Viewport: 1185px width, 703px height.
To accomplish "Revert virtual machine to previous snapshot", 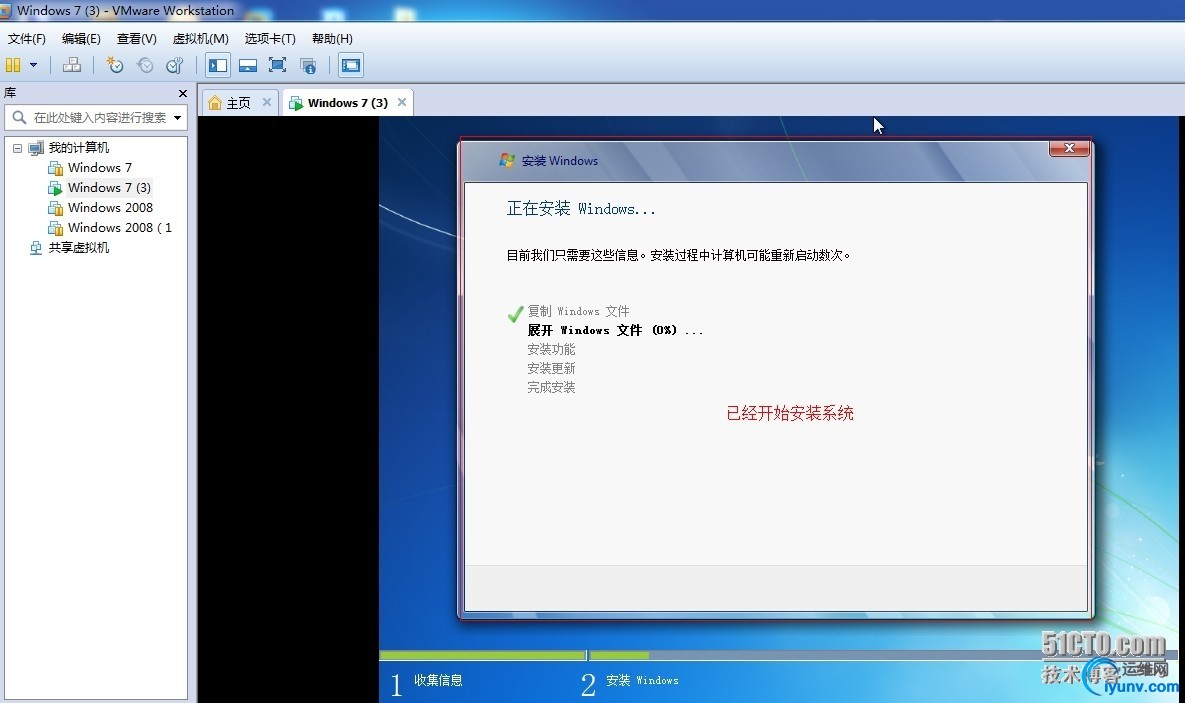I will (x=144, y=65).
